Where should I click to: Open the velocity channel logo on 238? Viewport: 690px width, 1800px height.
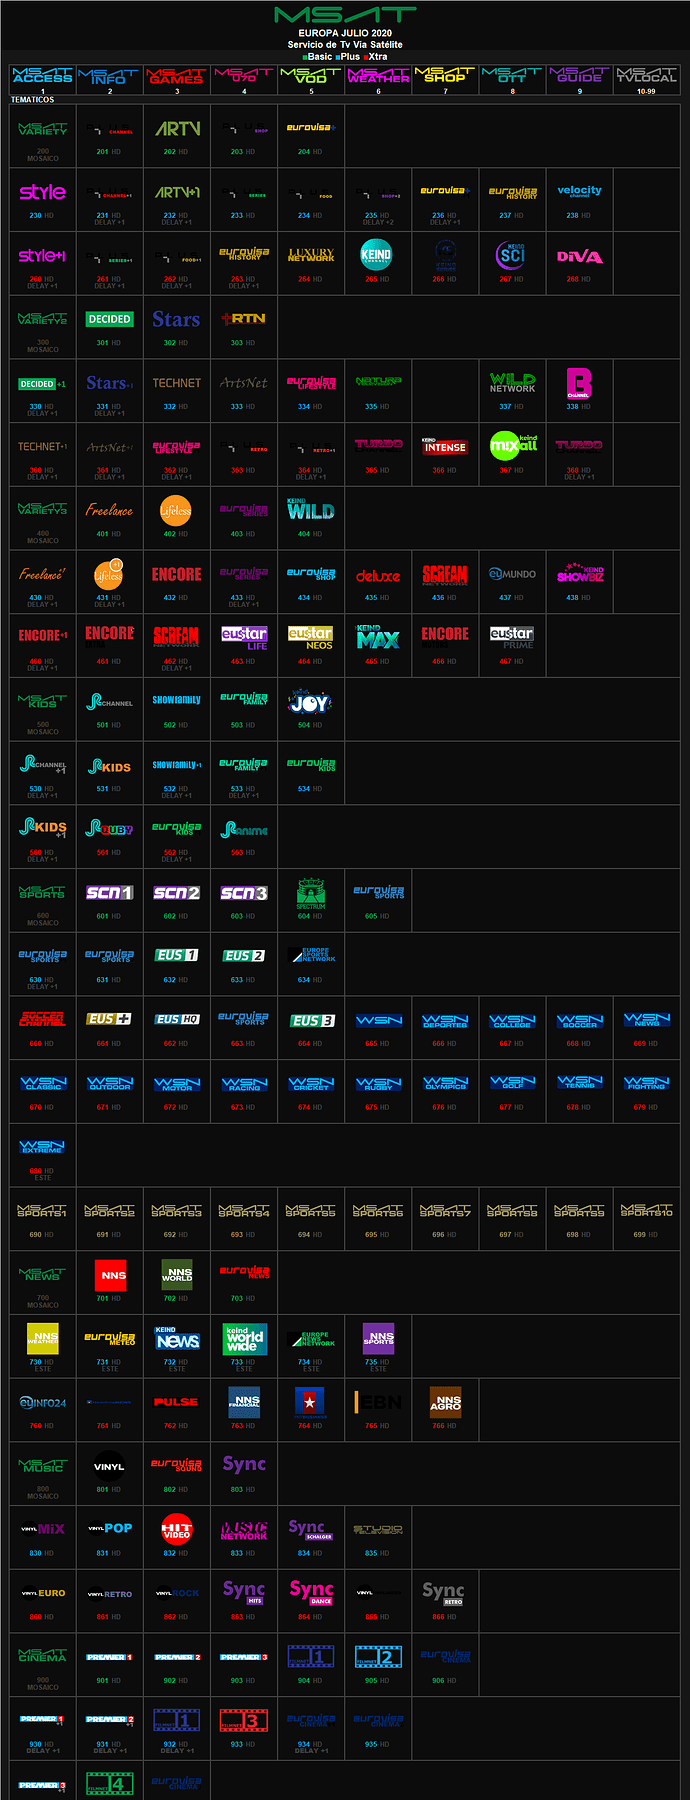pyautogui.click(x=579, y=191)
